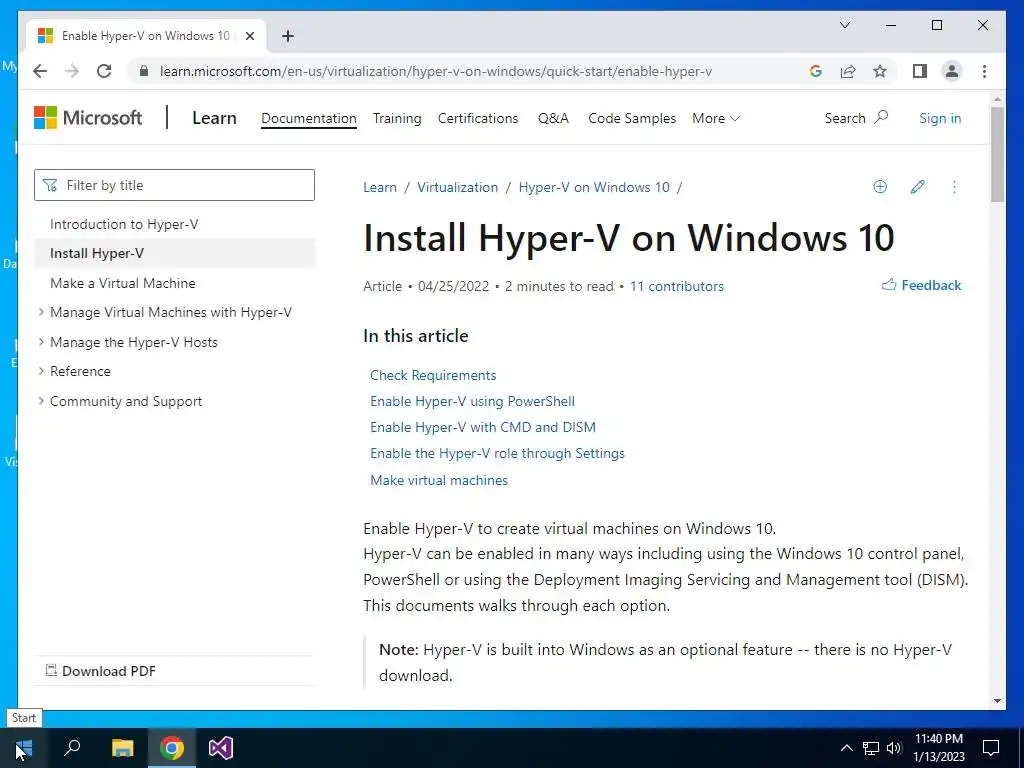
Task: Jump to Check Requirements
Action: pyautogui.click(x=433, y=375)
